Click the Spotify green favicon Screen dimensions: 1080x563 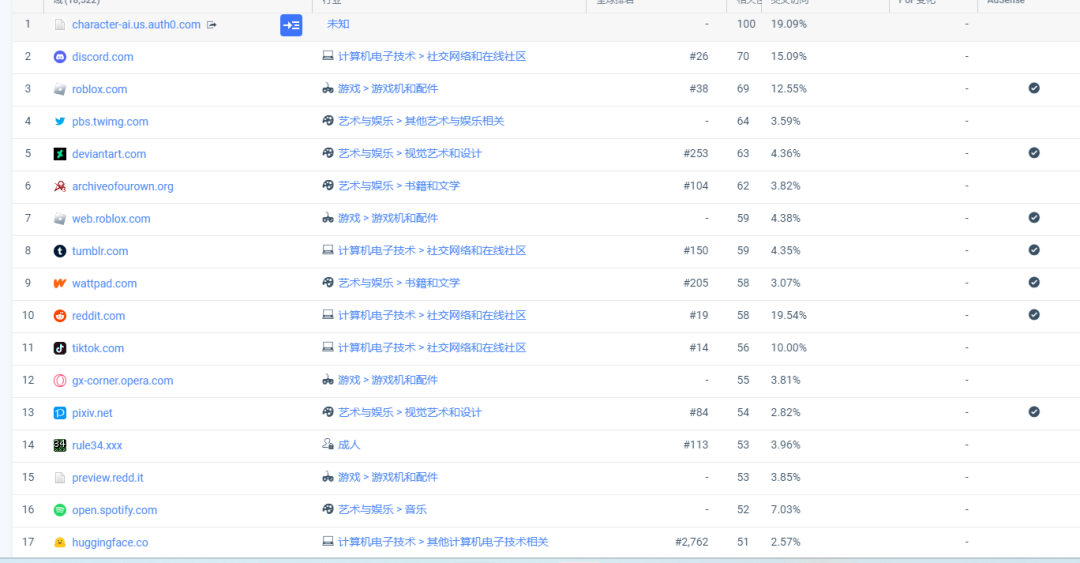click(60, 510)
